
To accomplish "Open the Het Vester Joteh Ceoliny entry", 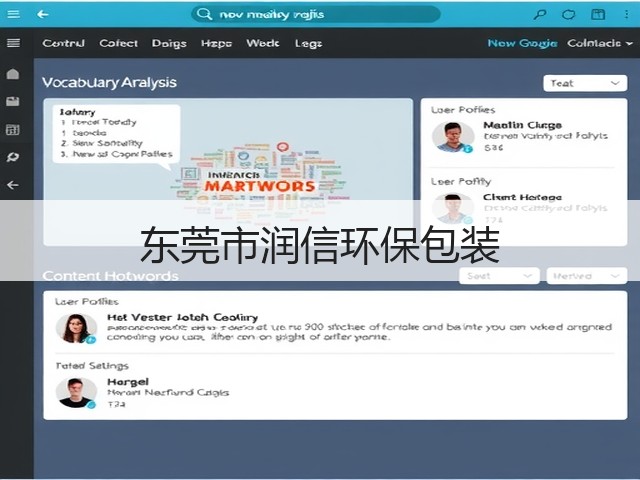I will tap(182, 317).
